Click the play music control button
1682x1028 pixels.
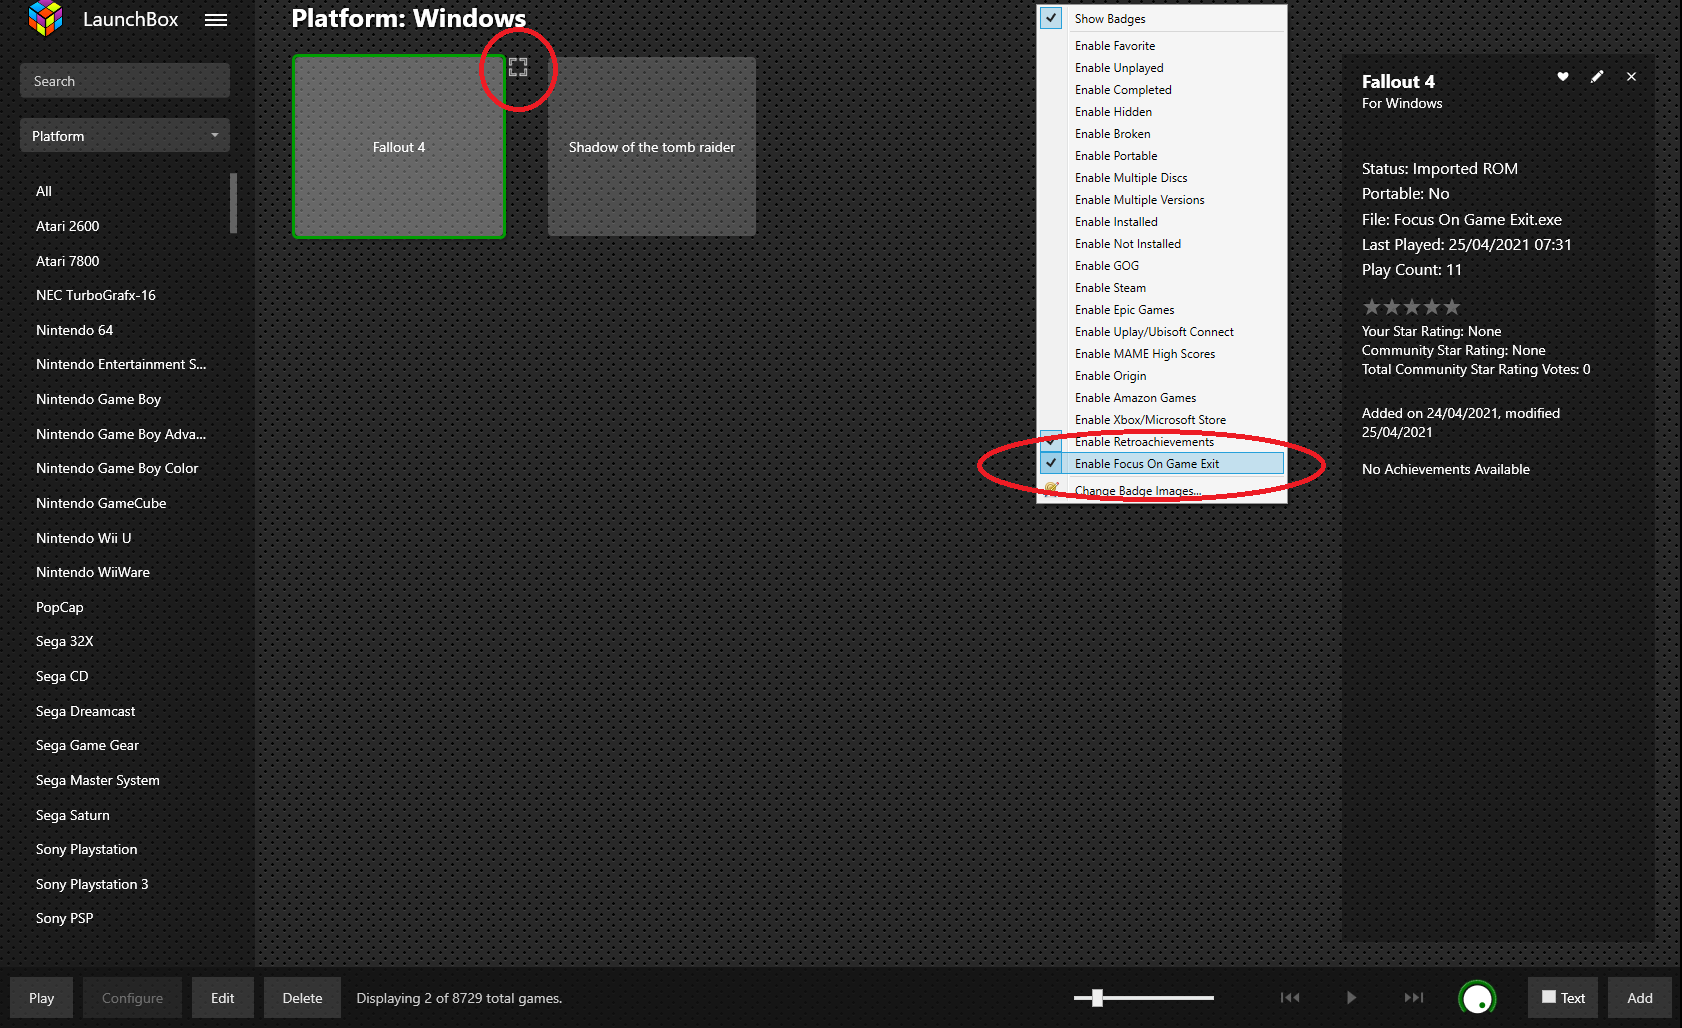(x=1351, y=997)
